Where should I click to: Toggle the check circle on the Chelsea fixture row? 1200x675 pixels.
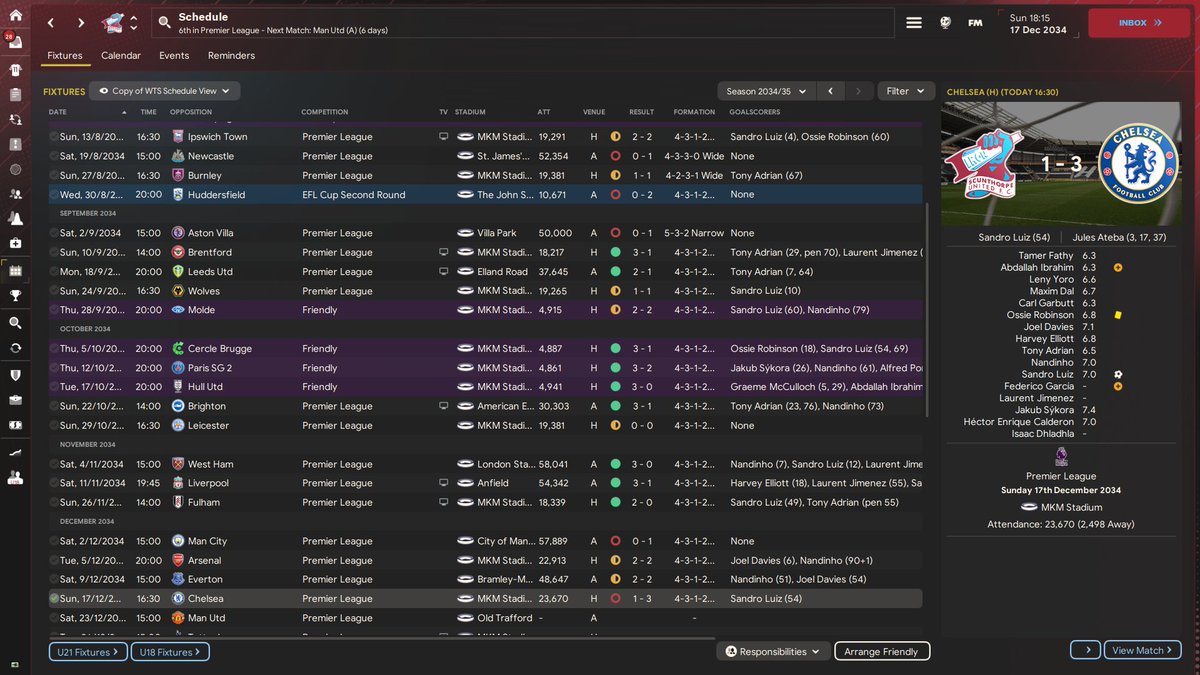coord(54,598)
